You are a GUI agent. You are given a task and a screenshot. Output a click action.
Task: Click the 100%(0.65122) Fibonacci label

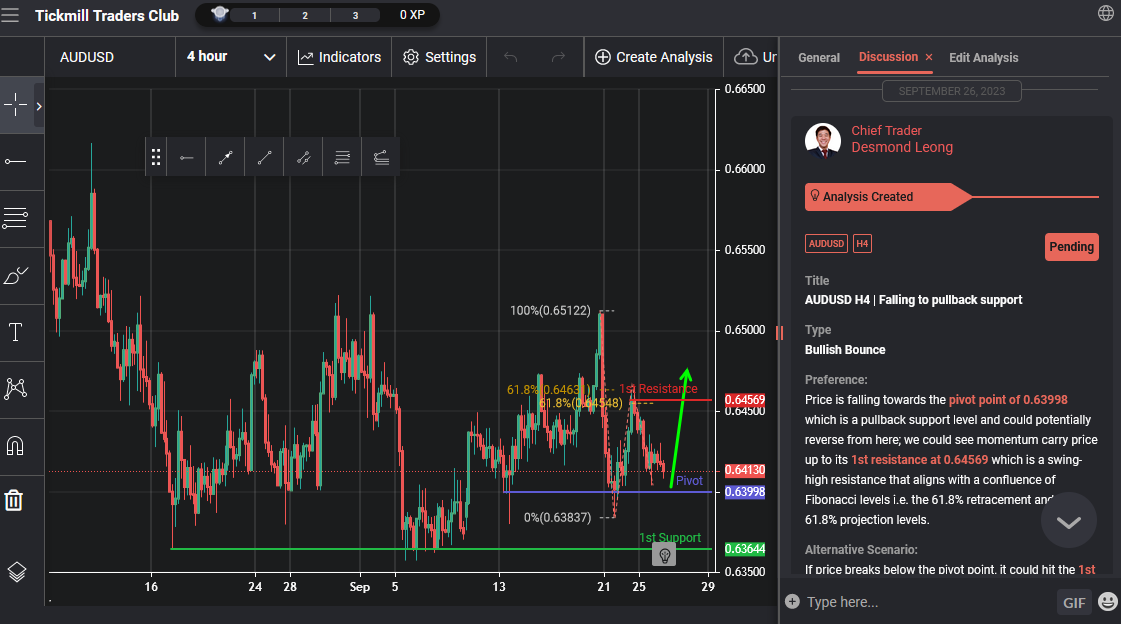pos(550,311)
